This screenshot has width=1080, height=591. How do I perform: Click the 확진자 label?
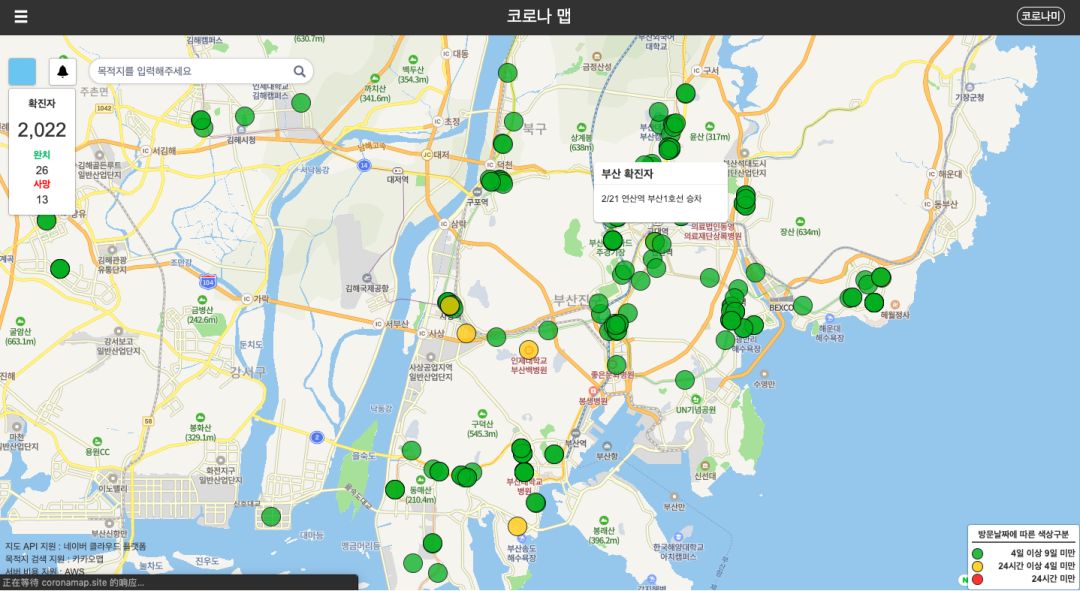pos(42,103)
